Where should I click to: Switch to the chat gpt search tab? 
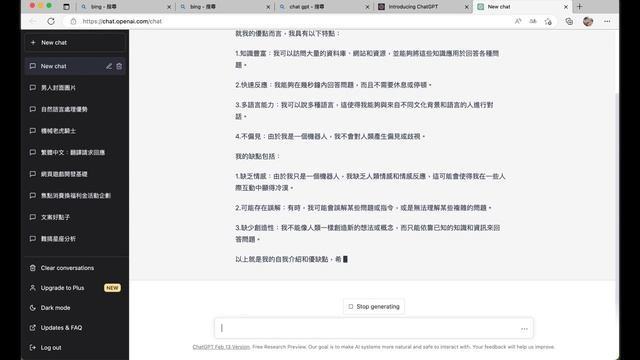click(324, 7)
